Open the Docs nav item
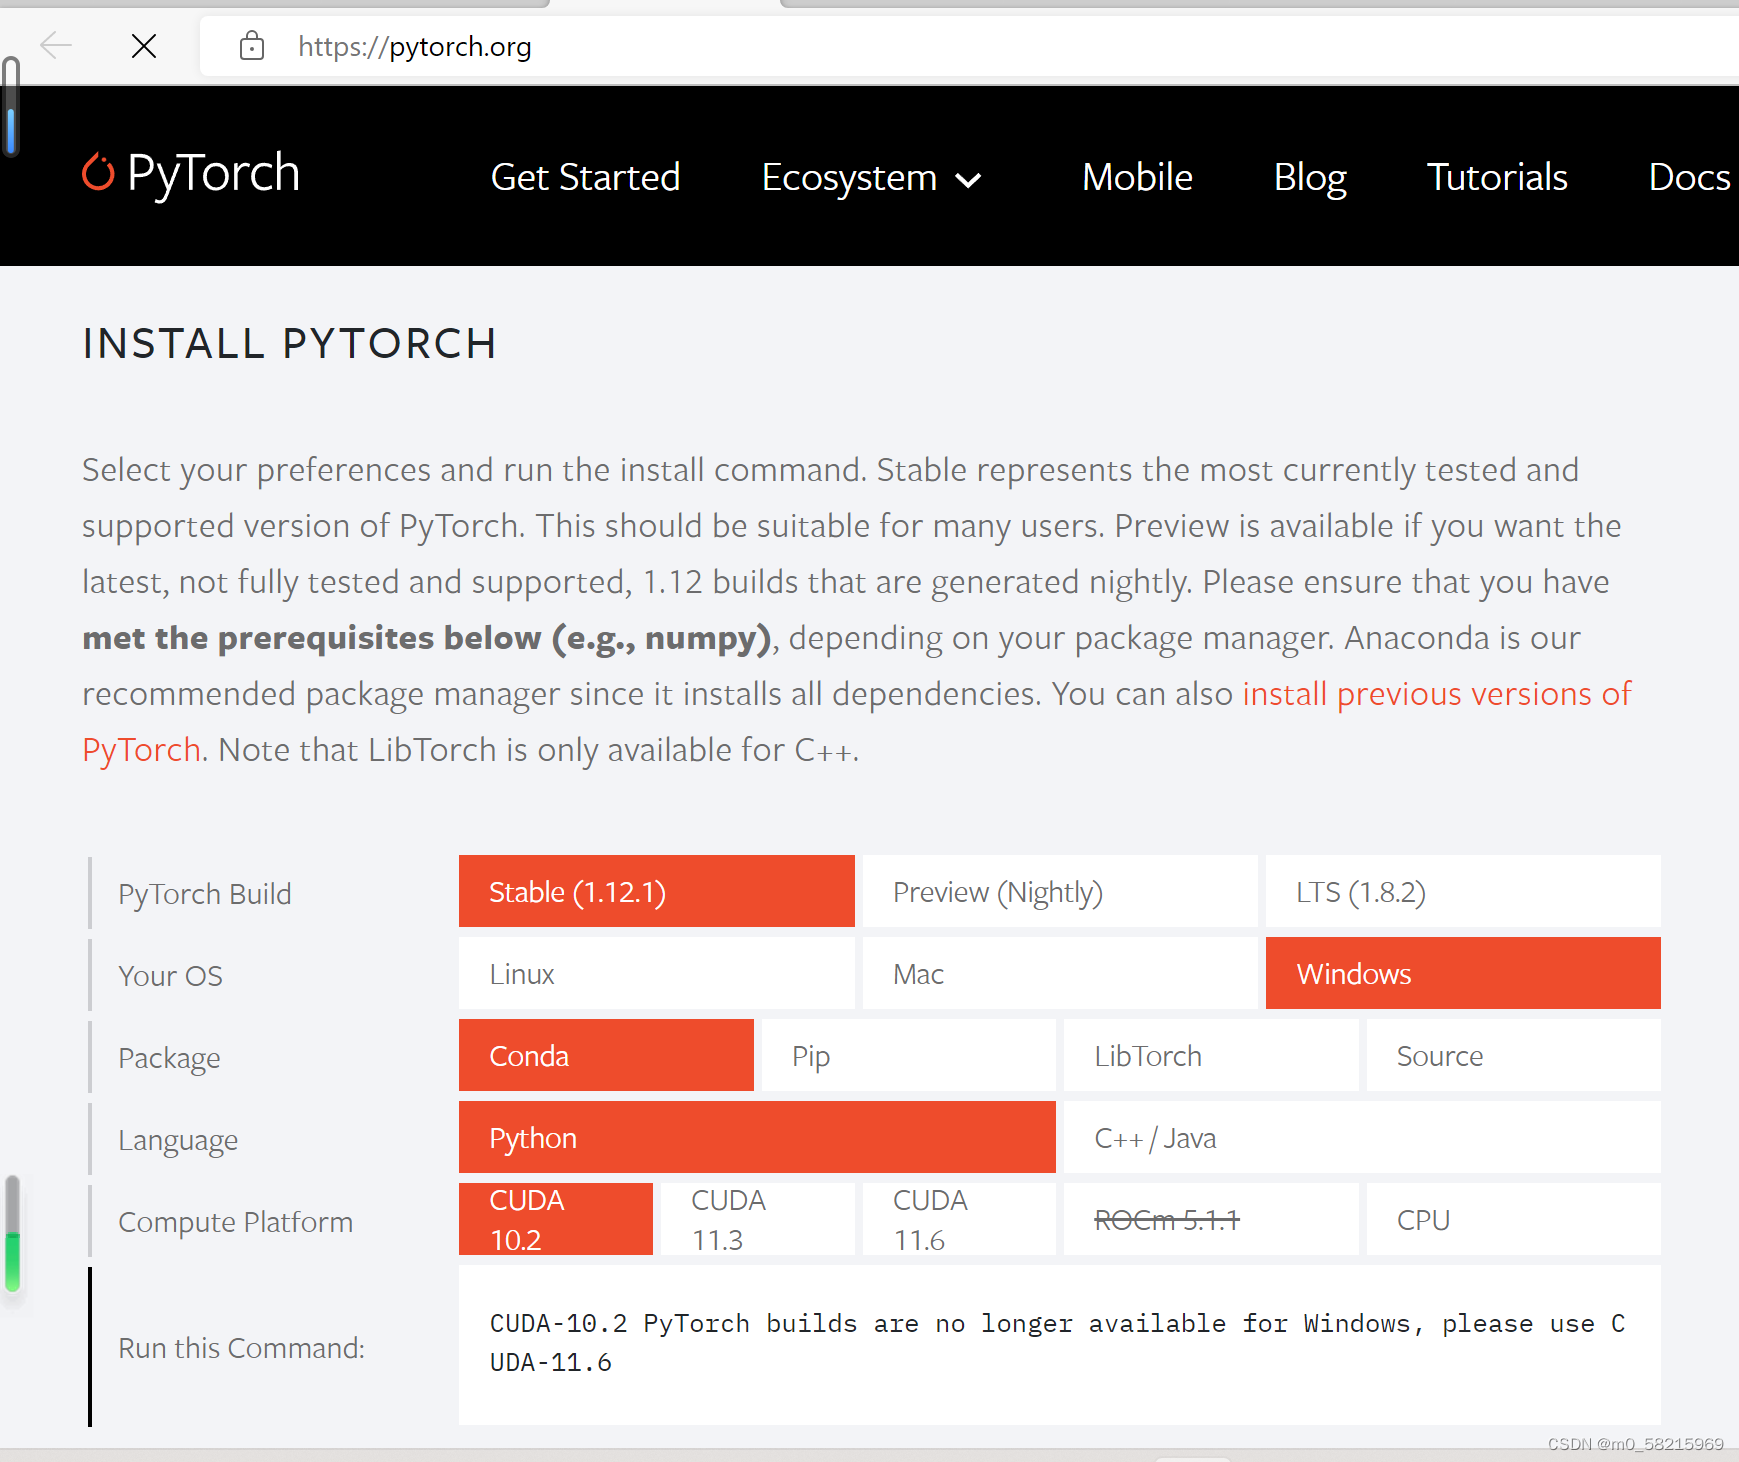 (x=1689, y=177)
